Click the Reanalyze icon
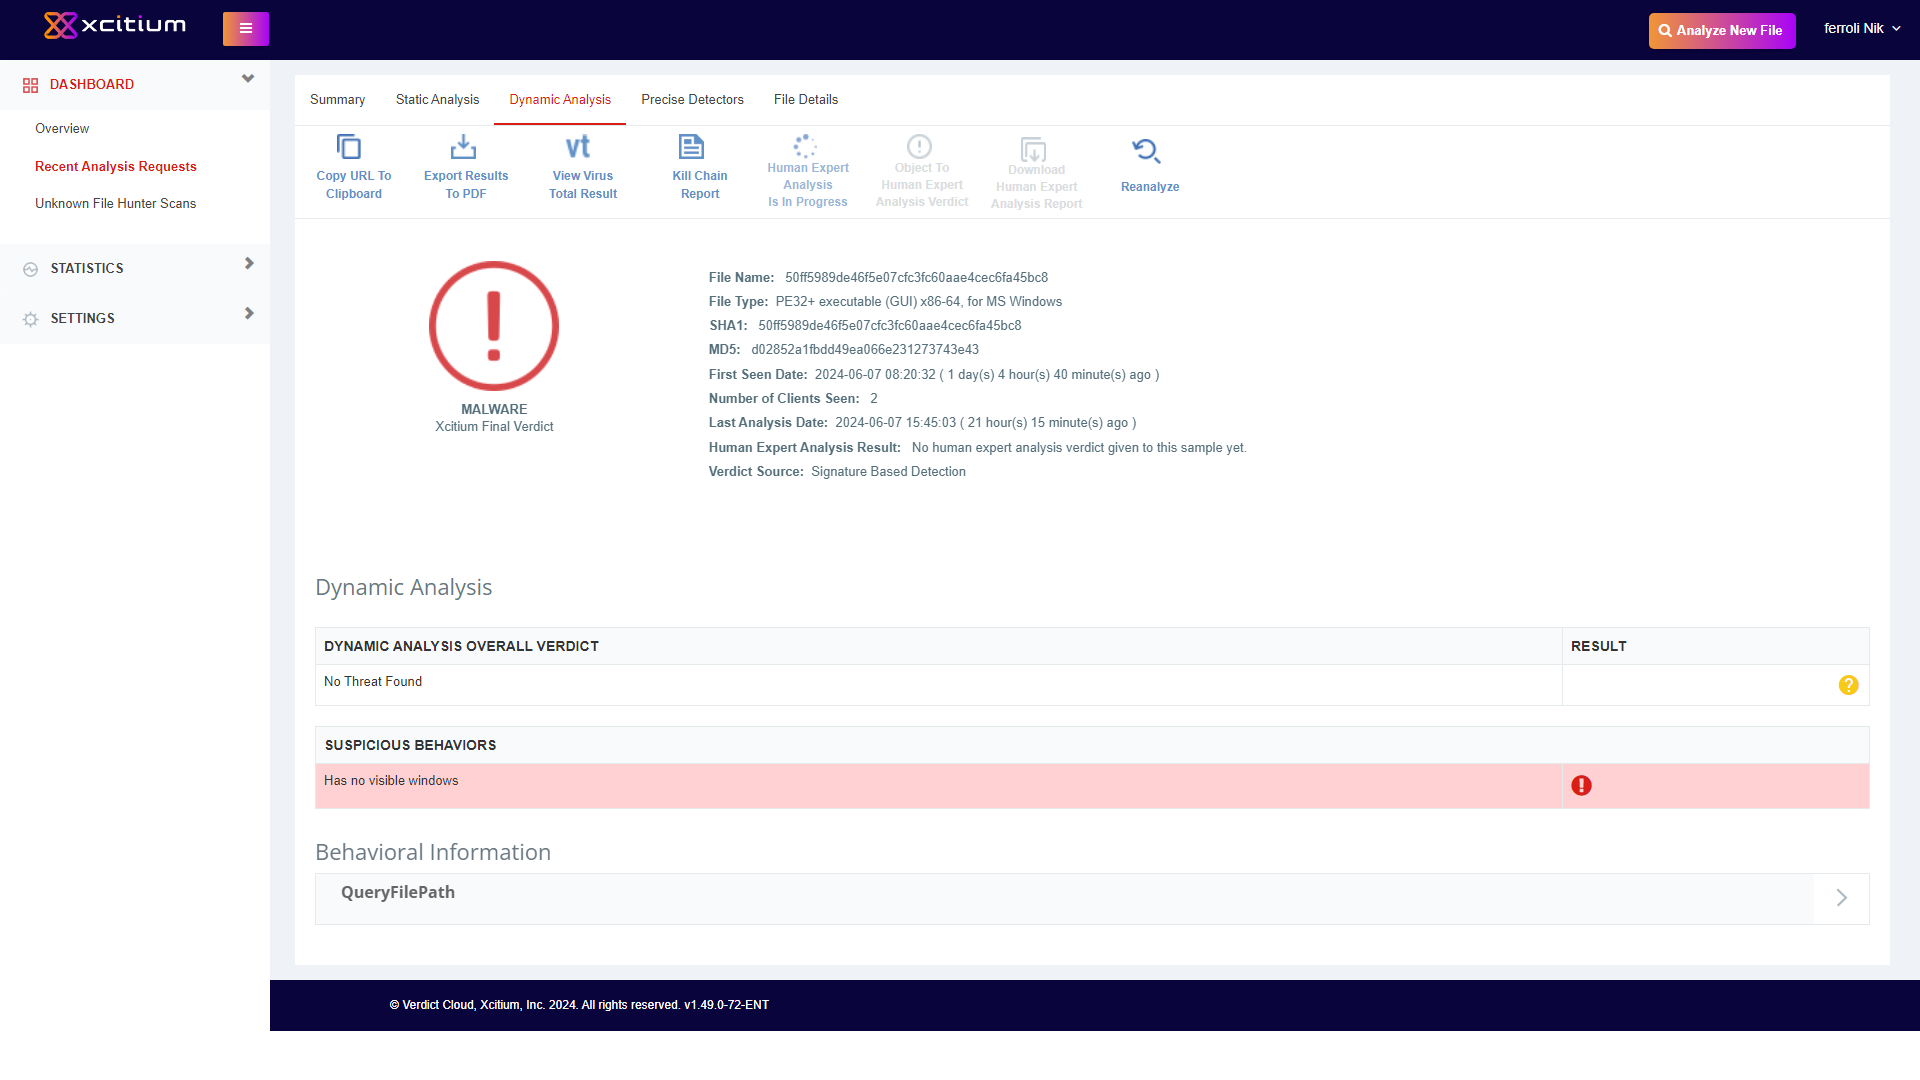Image resolution: width=1920 pixels, height=1080 pixels. pyautogui.click(x=1146, y=151)
